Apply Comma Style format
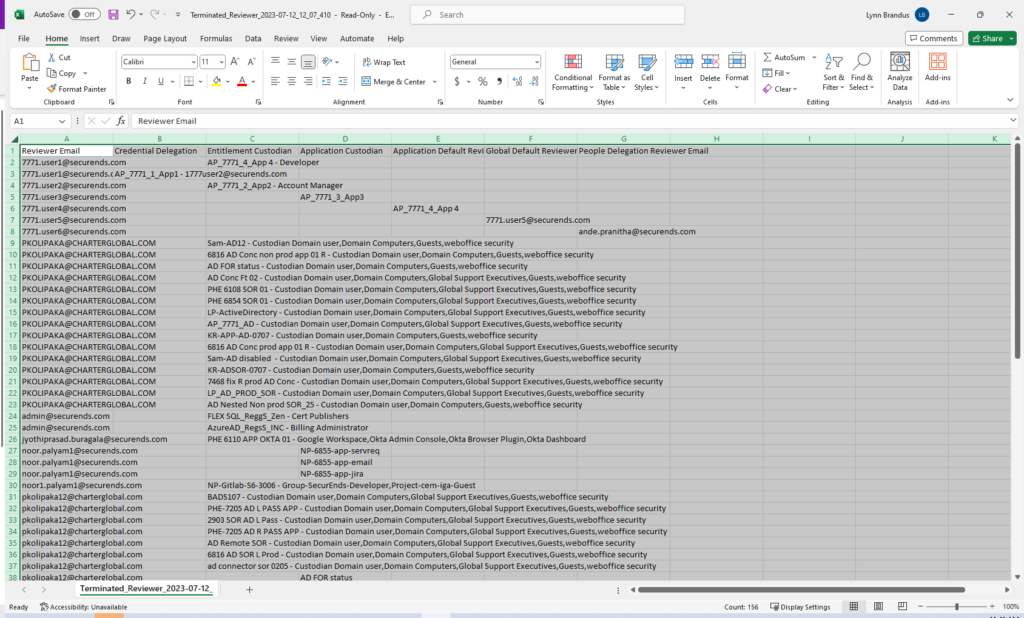 click(500, 82)
